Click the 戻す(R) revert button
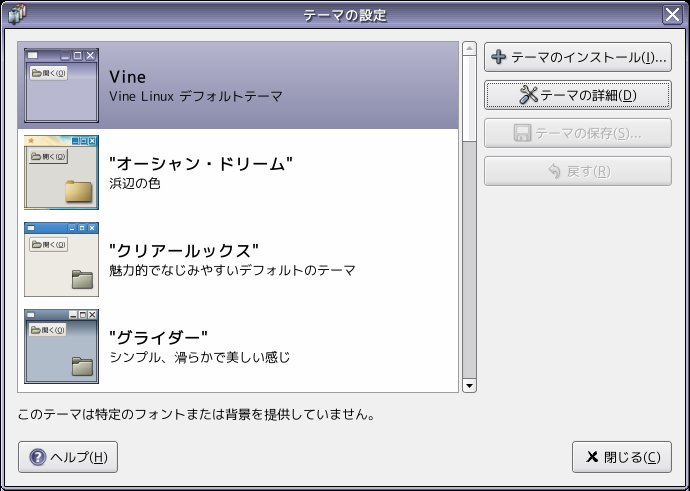 coord(578,171)
